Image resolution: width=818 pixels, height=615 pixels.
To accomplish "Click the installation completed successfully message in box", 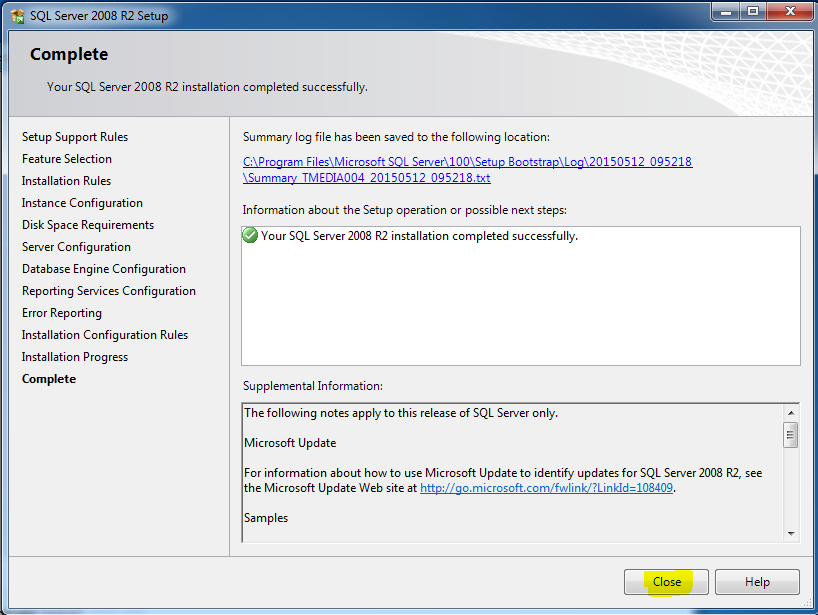I will pos(419,236).
